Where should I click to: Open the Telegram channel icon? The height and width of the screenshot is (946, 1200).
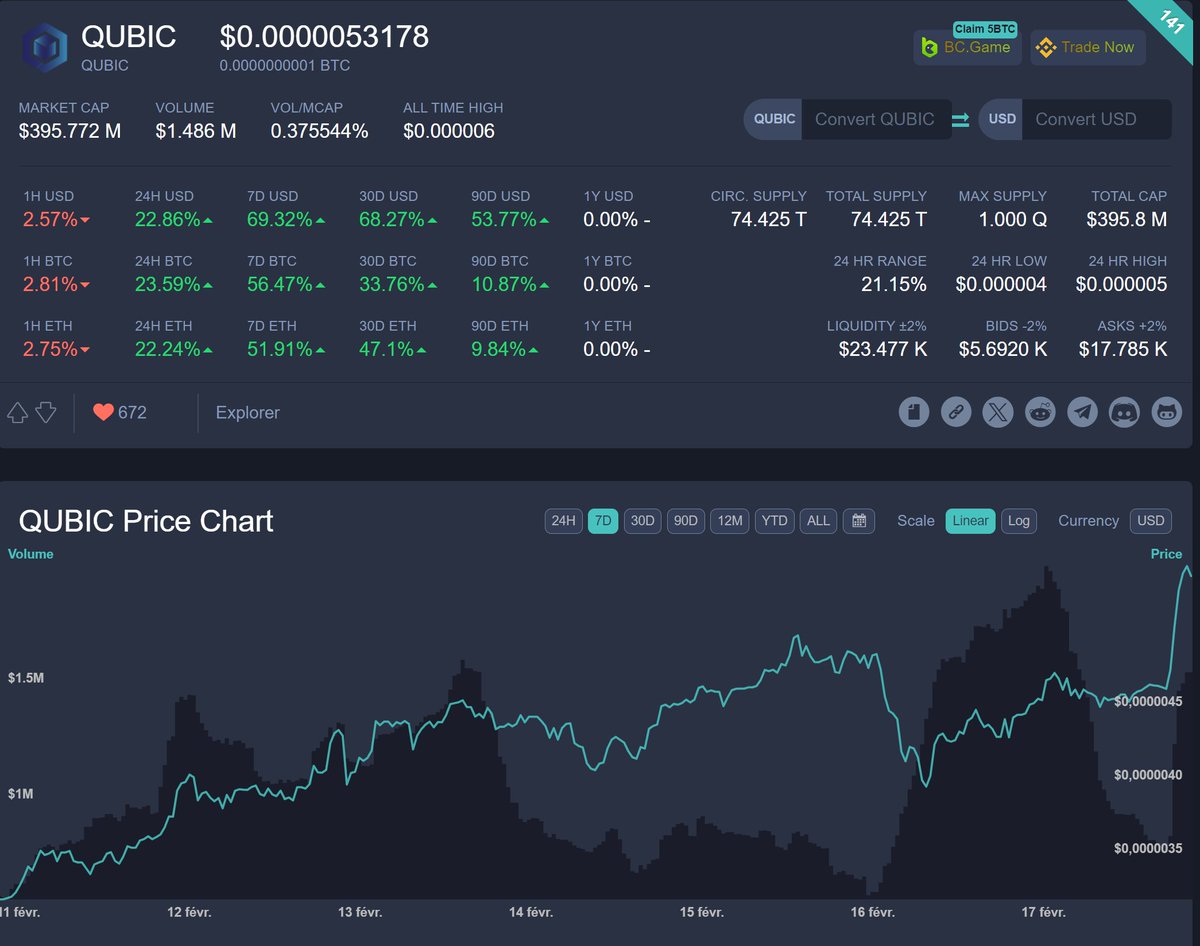pos(1082,412)
